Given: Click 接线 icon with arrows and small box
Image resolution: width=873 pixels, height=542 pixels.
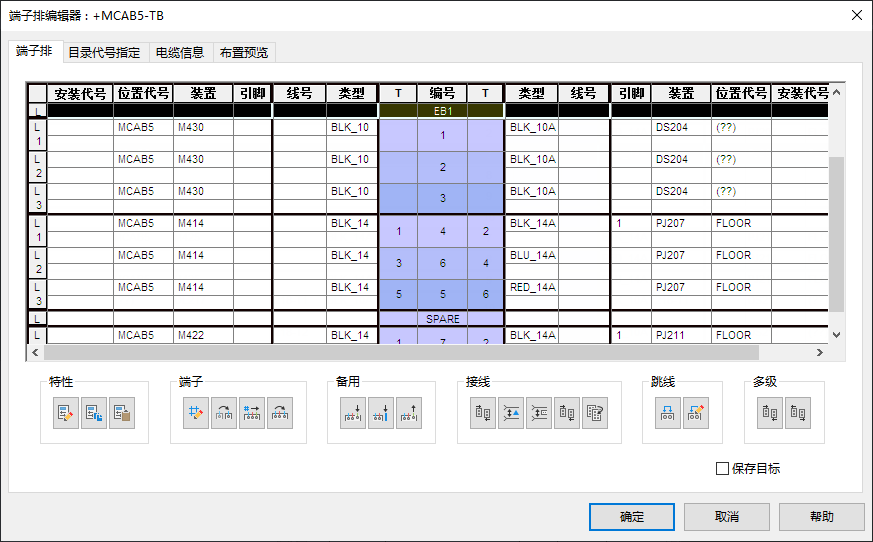Looking at the screenshot, I should point(539,413).
